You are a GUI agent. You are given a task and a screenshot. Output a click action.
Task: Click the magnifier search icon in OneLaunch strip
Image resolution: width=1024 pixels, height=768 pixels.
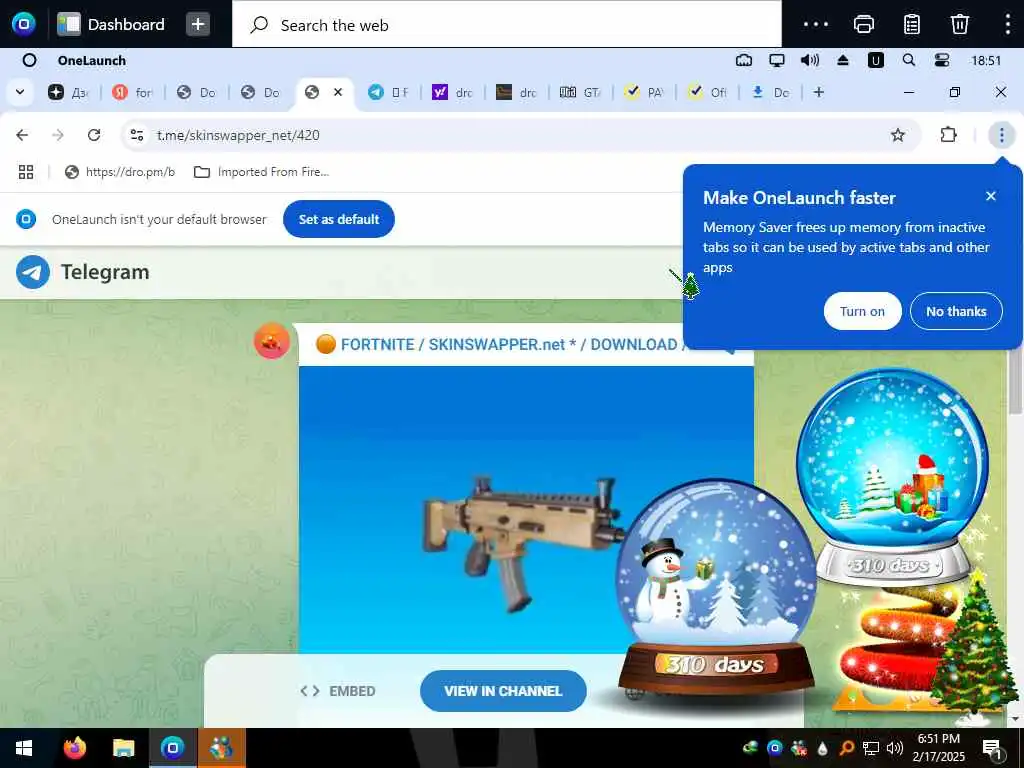coord(908,60)
